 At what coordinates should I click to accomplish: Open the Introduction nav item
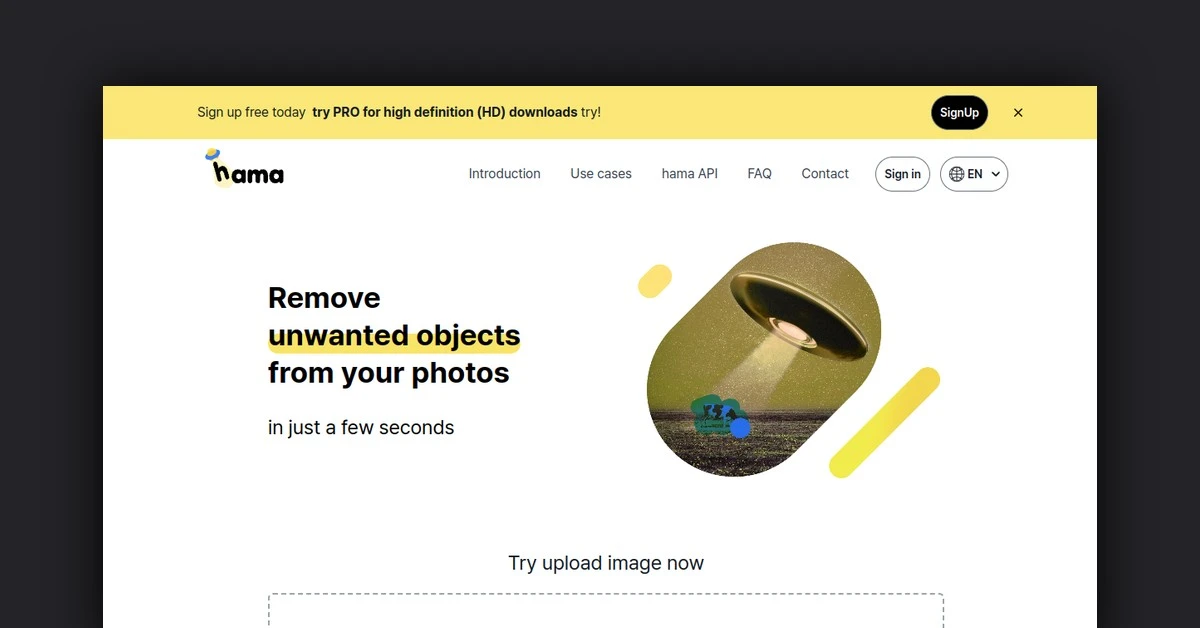click(504, 174)
